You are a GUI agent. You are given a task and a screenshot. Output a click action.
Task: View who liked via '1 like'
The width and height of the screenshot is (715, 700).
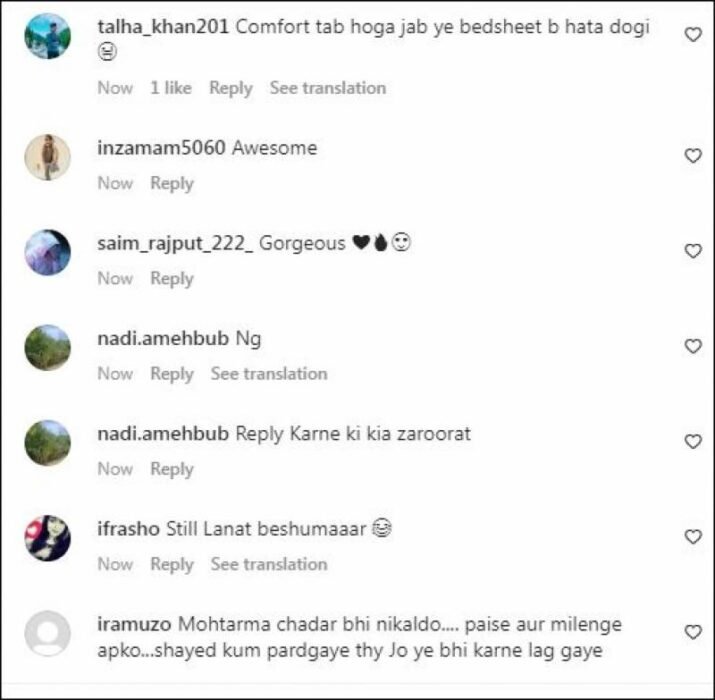pos(171,88)
